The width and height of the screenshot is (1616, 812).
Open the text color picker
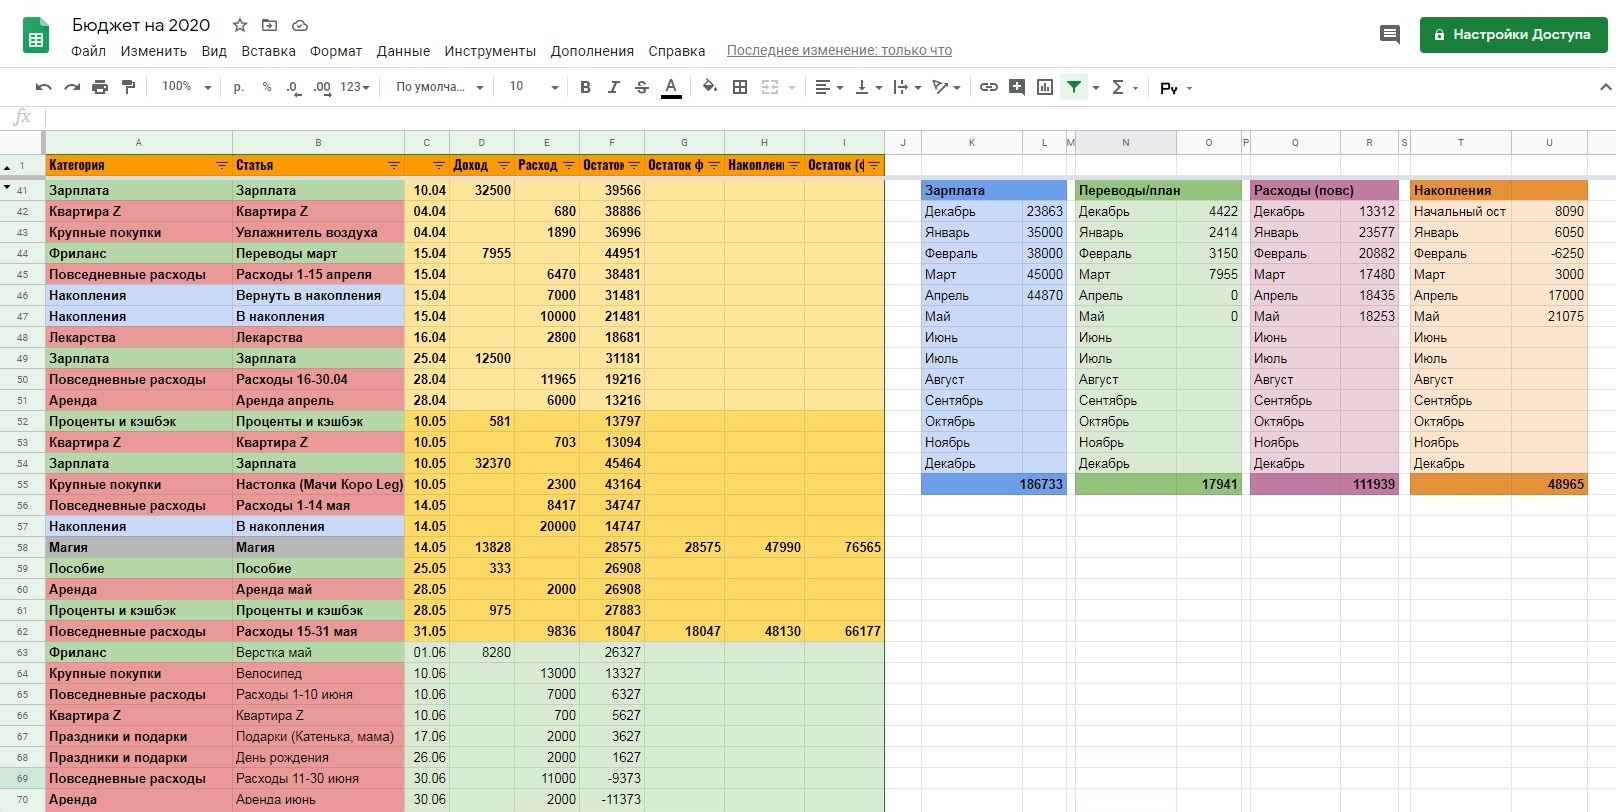click(671, 87)
